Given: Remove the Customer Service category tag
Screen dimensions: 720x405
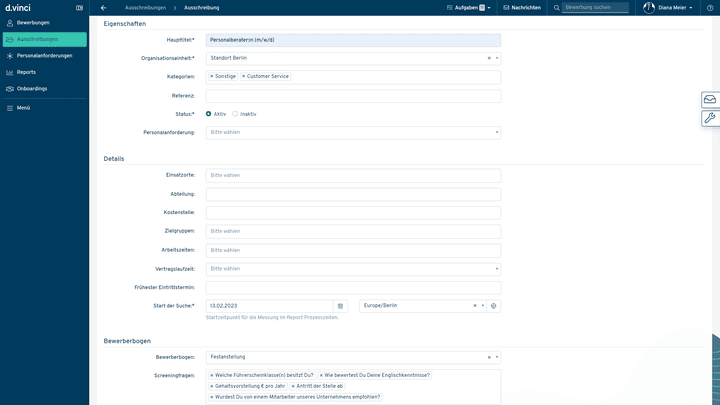Looking at the screenshot, I should coord(243,76).
